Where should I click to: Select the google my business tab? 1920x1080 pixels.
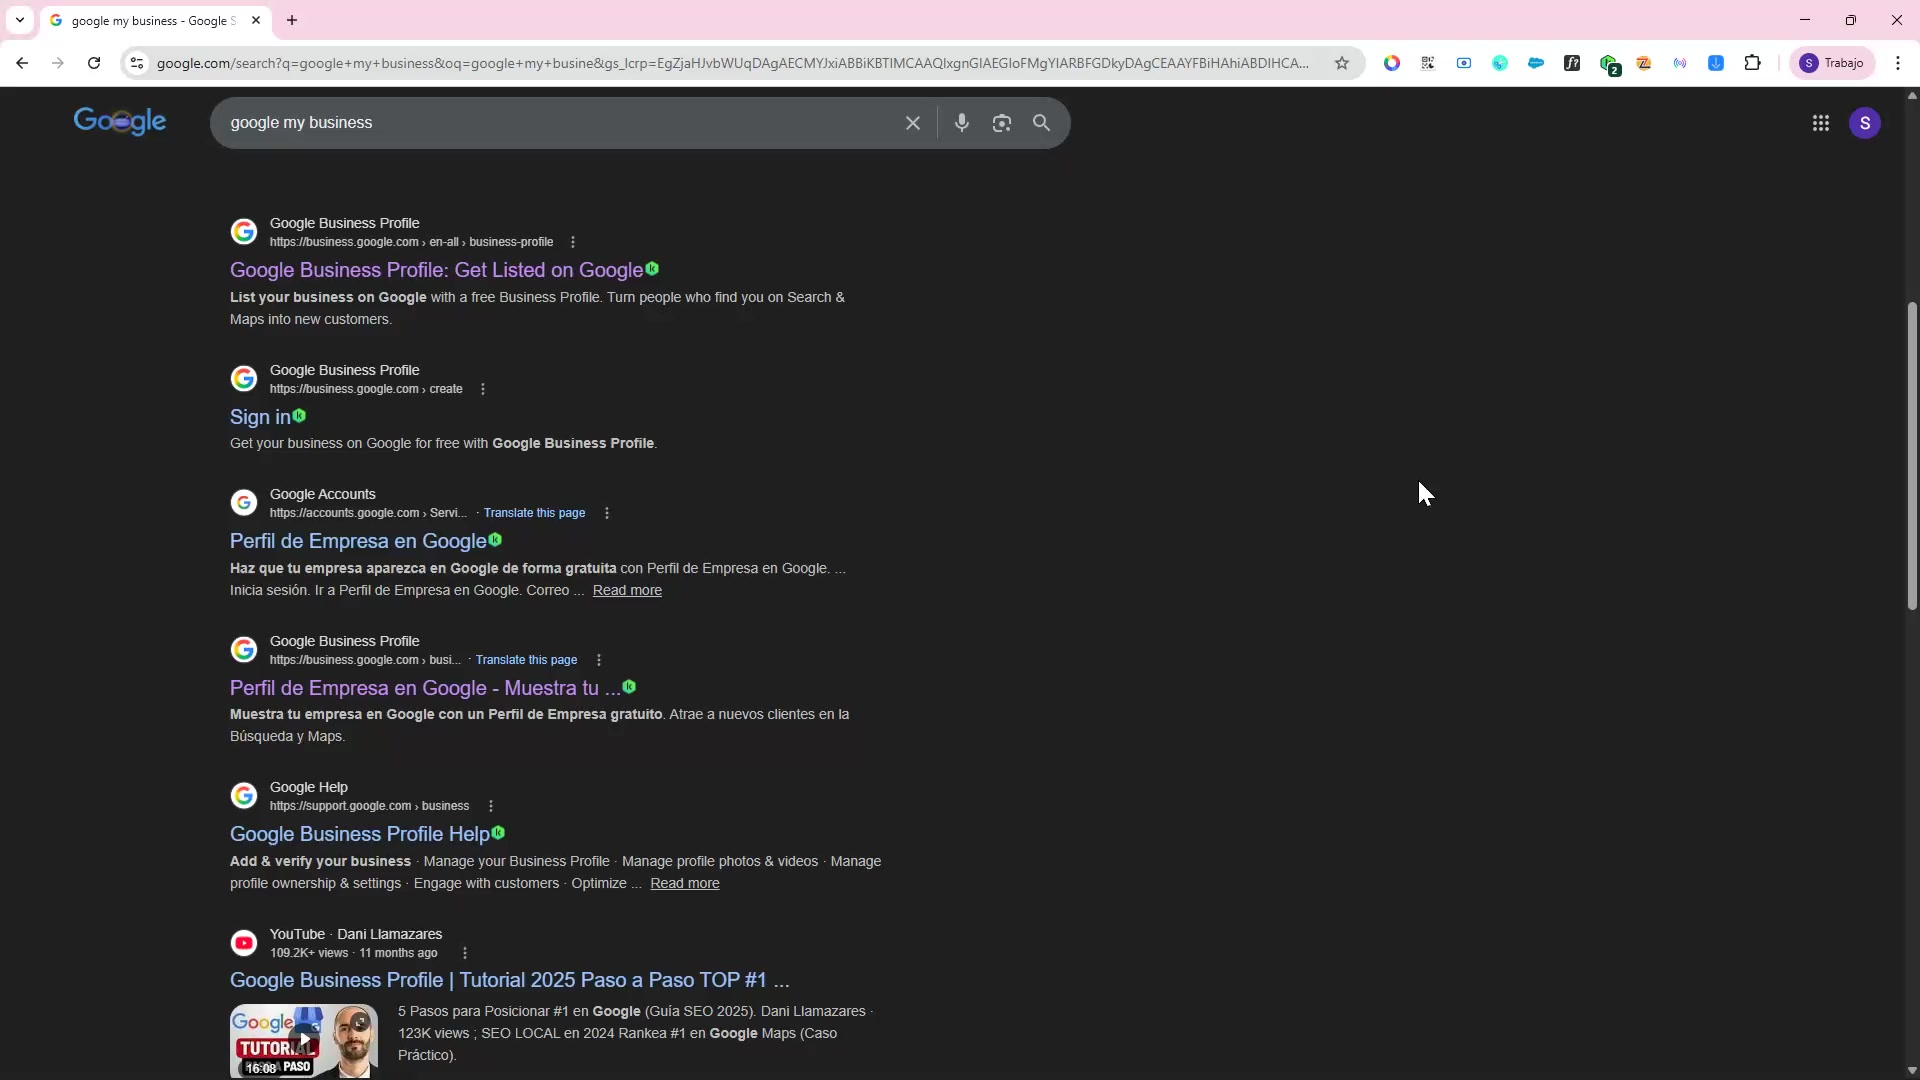pos(154,20)
